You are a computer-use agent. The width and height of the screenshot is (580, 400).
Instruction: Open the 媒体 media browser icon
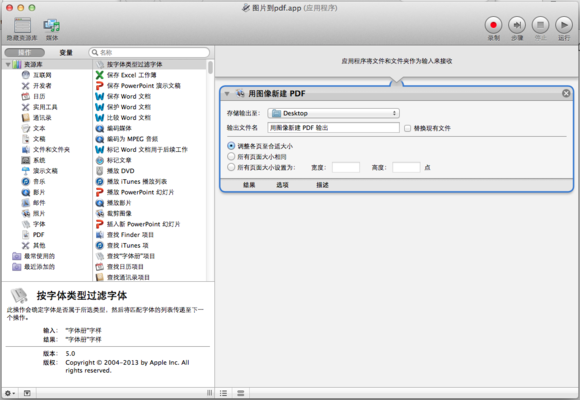point(52,25)
